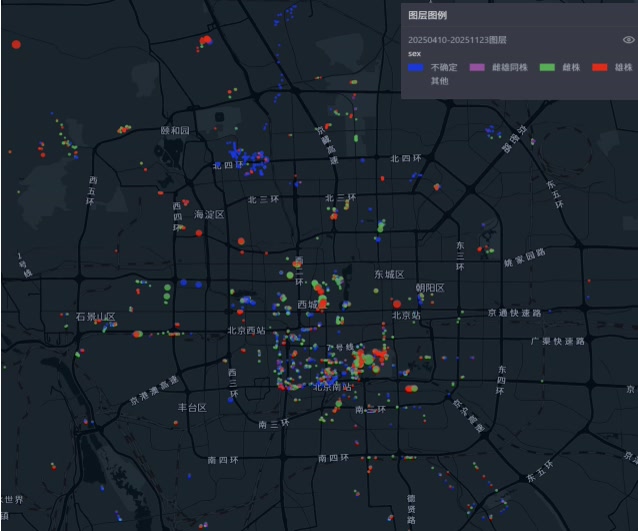Select the green 雌株 legend swatch

[x=546, y=67]
